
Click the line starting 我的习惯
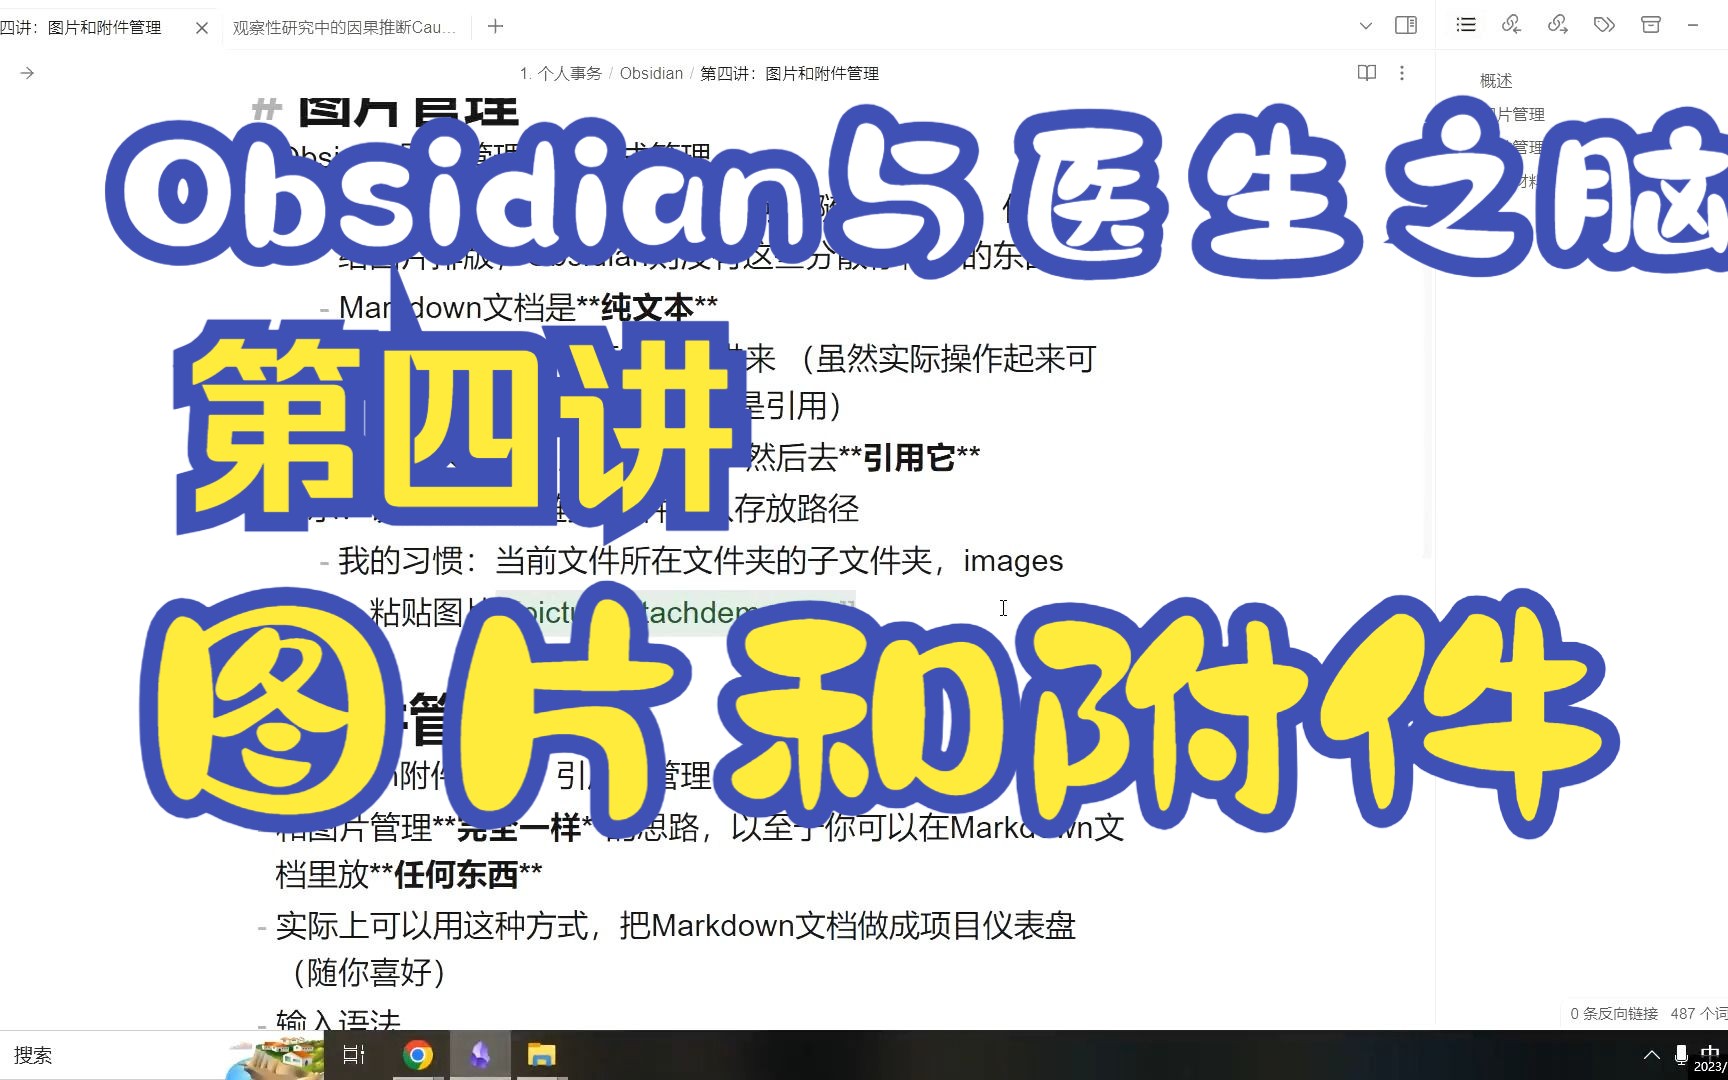[x=700, y=561]
